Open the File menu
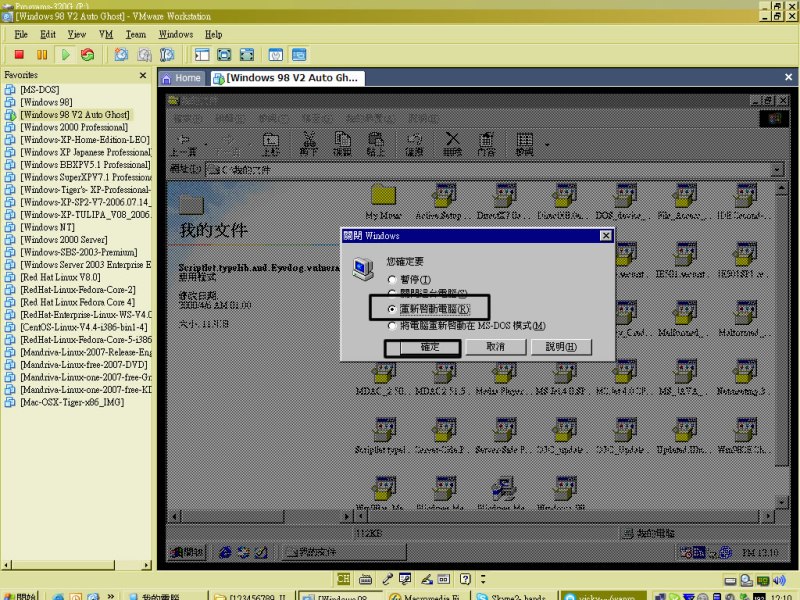 (21, 35)
